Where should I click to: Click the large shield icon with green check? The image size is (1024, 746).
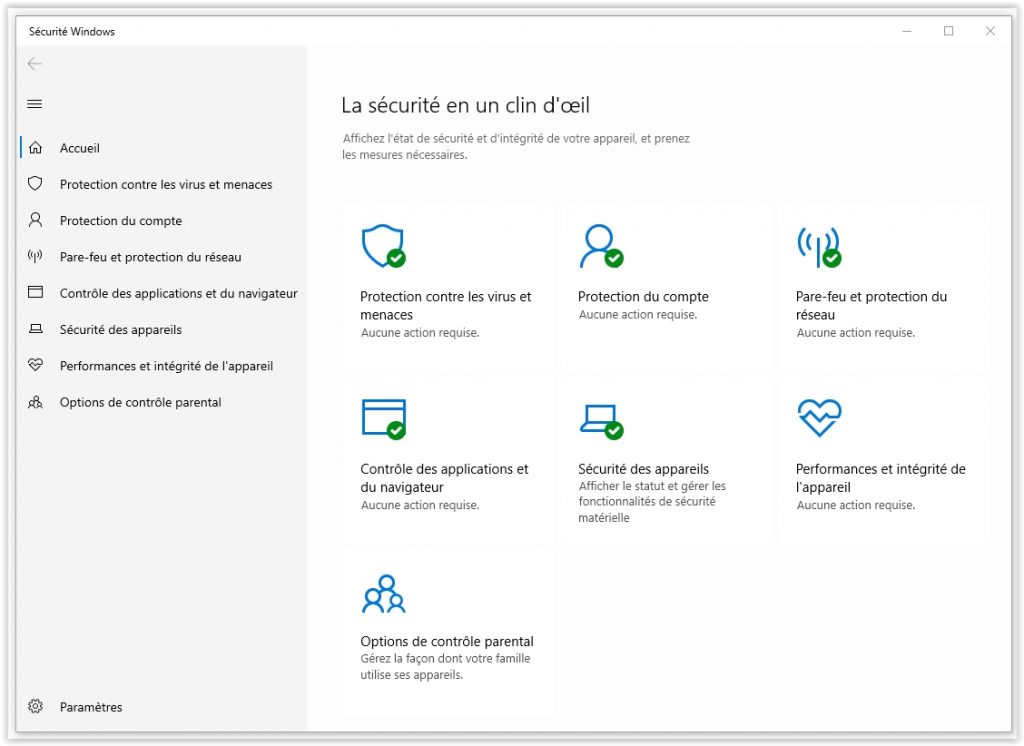[x=384, y=246]
